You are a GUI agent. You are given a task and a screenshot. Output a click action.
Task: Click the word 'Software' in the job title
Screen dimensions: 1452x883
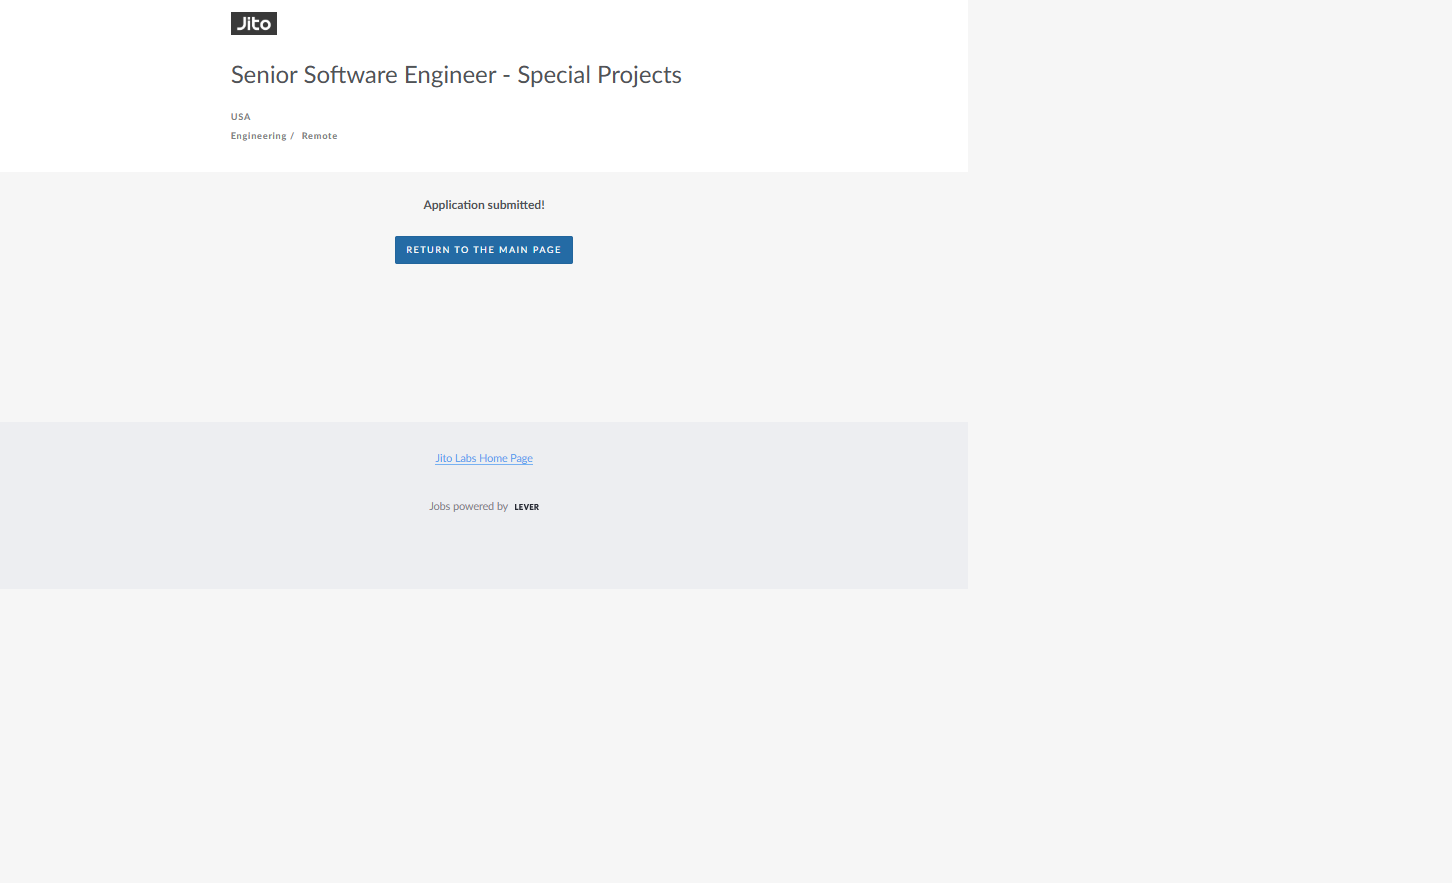(350, 75)
